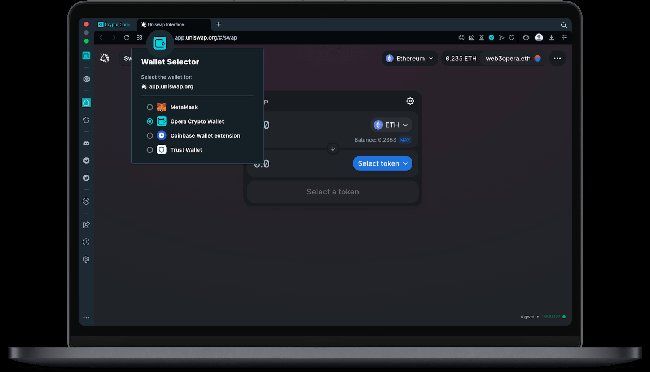Image resolution: width=650 pixels, height=372 pixels.
Task: Click the swap direction arrow between fields
Action: point(332,149)
